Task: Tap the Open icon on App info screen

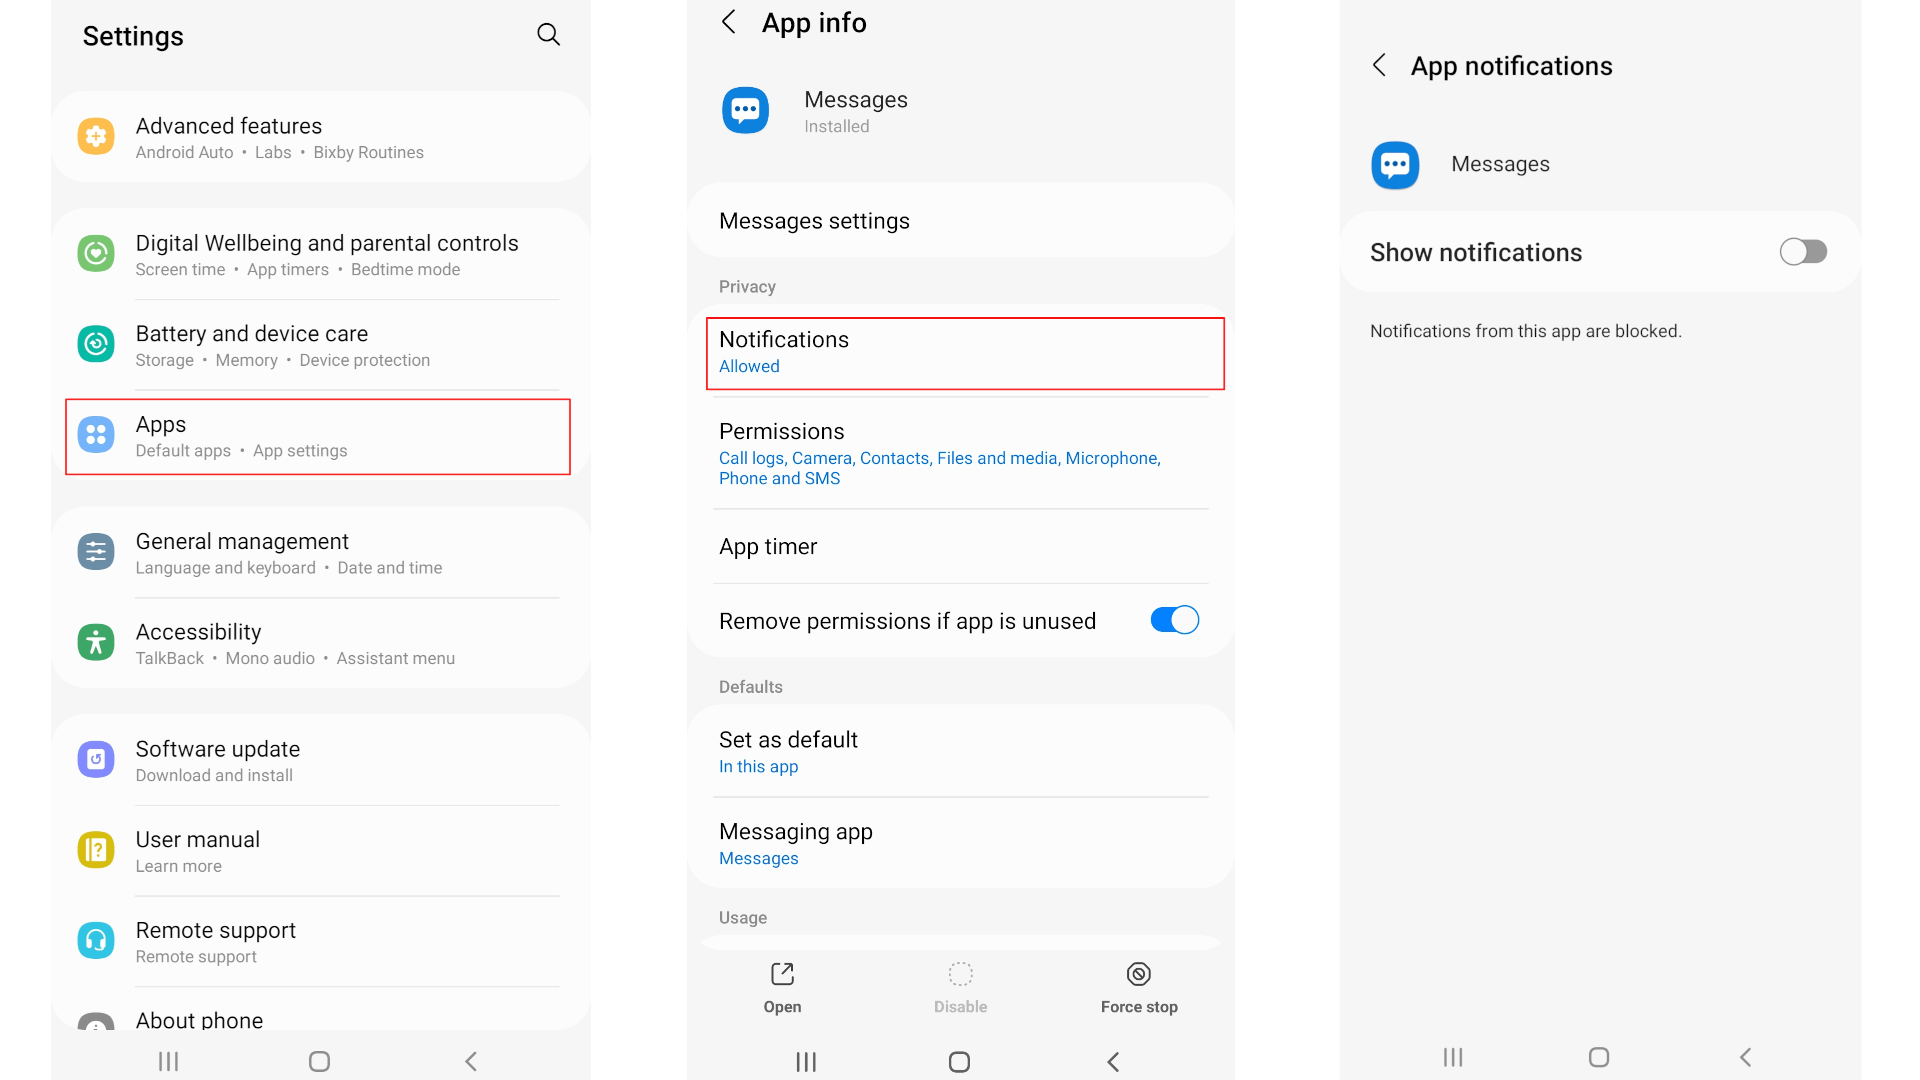Action: [x=781, y=973]
